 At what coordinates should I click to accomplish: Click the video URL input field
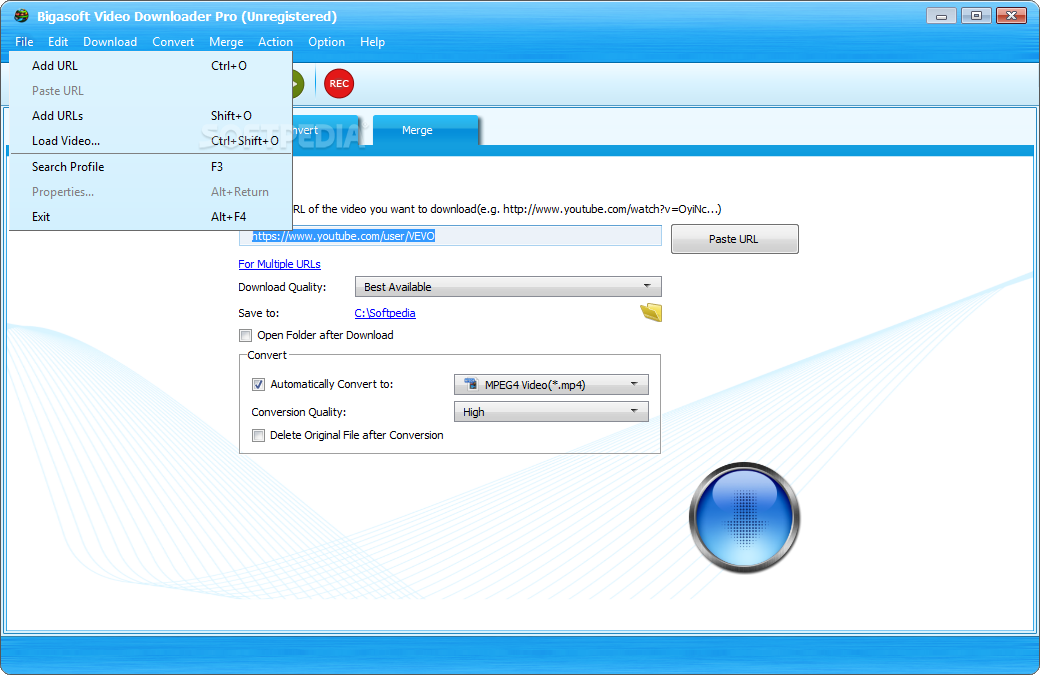pyautogui.click(x=450, y=236)
